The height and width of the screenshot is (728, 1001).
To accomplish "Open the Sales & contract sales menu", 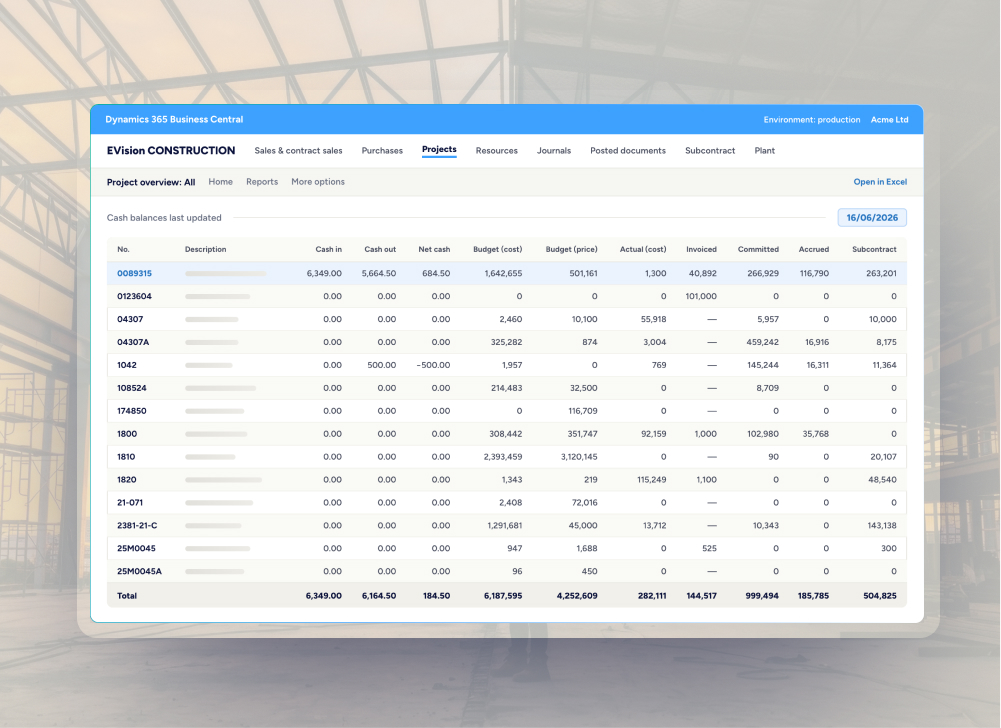I will pyautogui.click(x=298, y=151).
